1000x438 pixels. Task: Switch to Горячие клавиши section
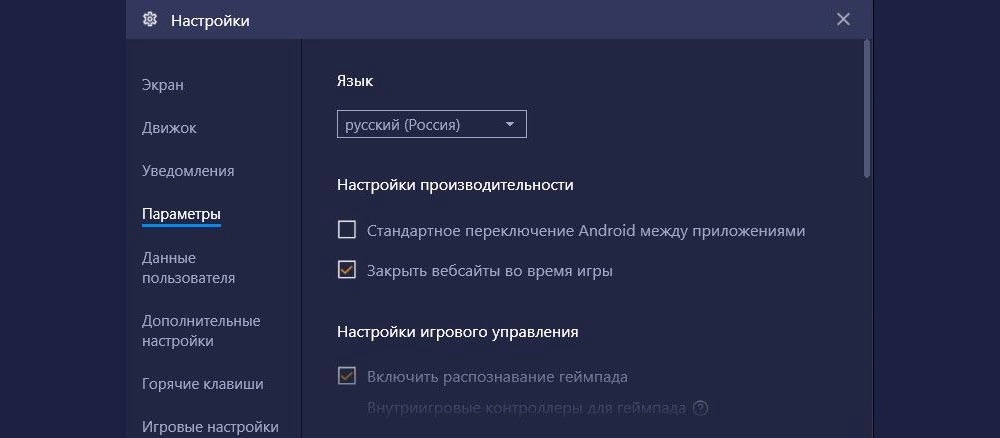click(x=203, y=384)
